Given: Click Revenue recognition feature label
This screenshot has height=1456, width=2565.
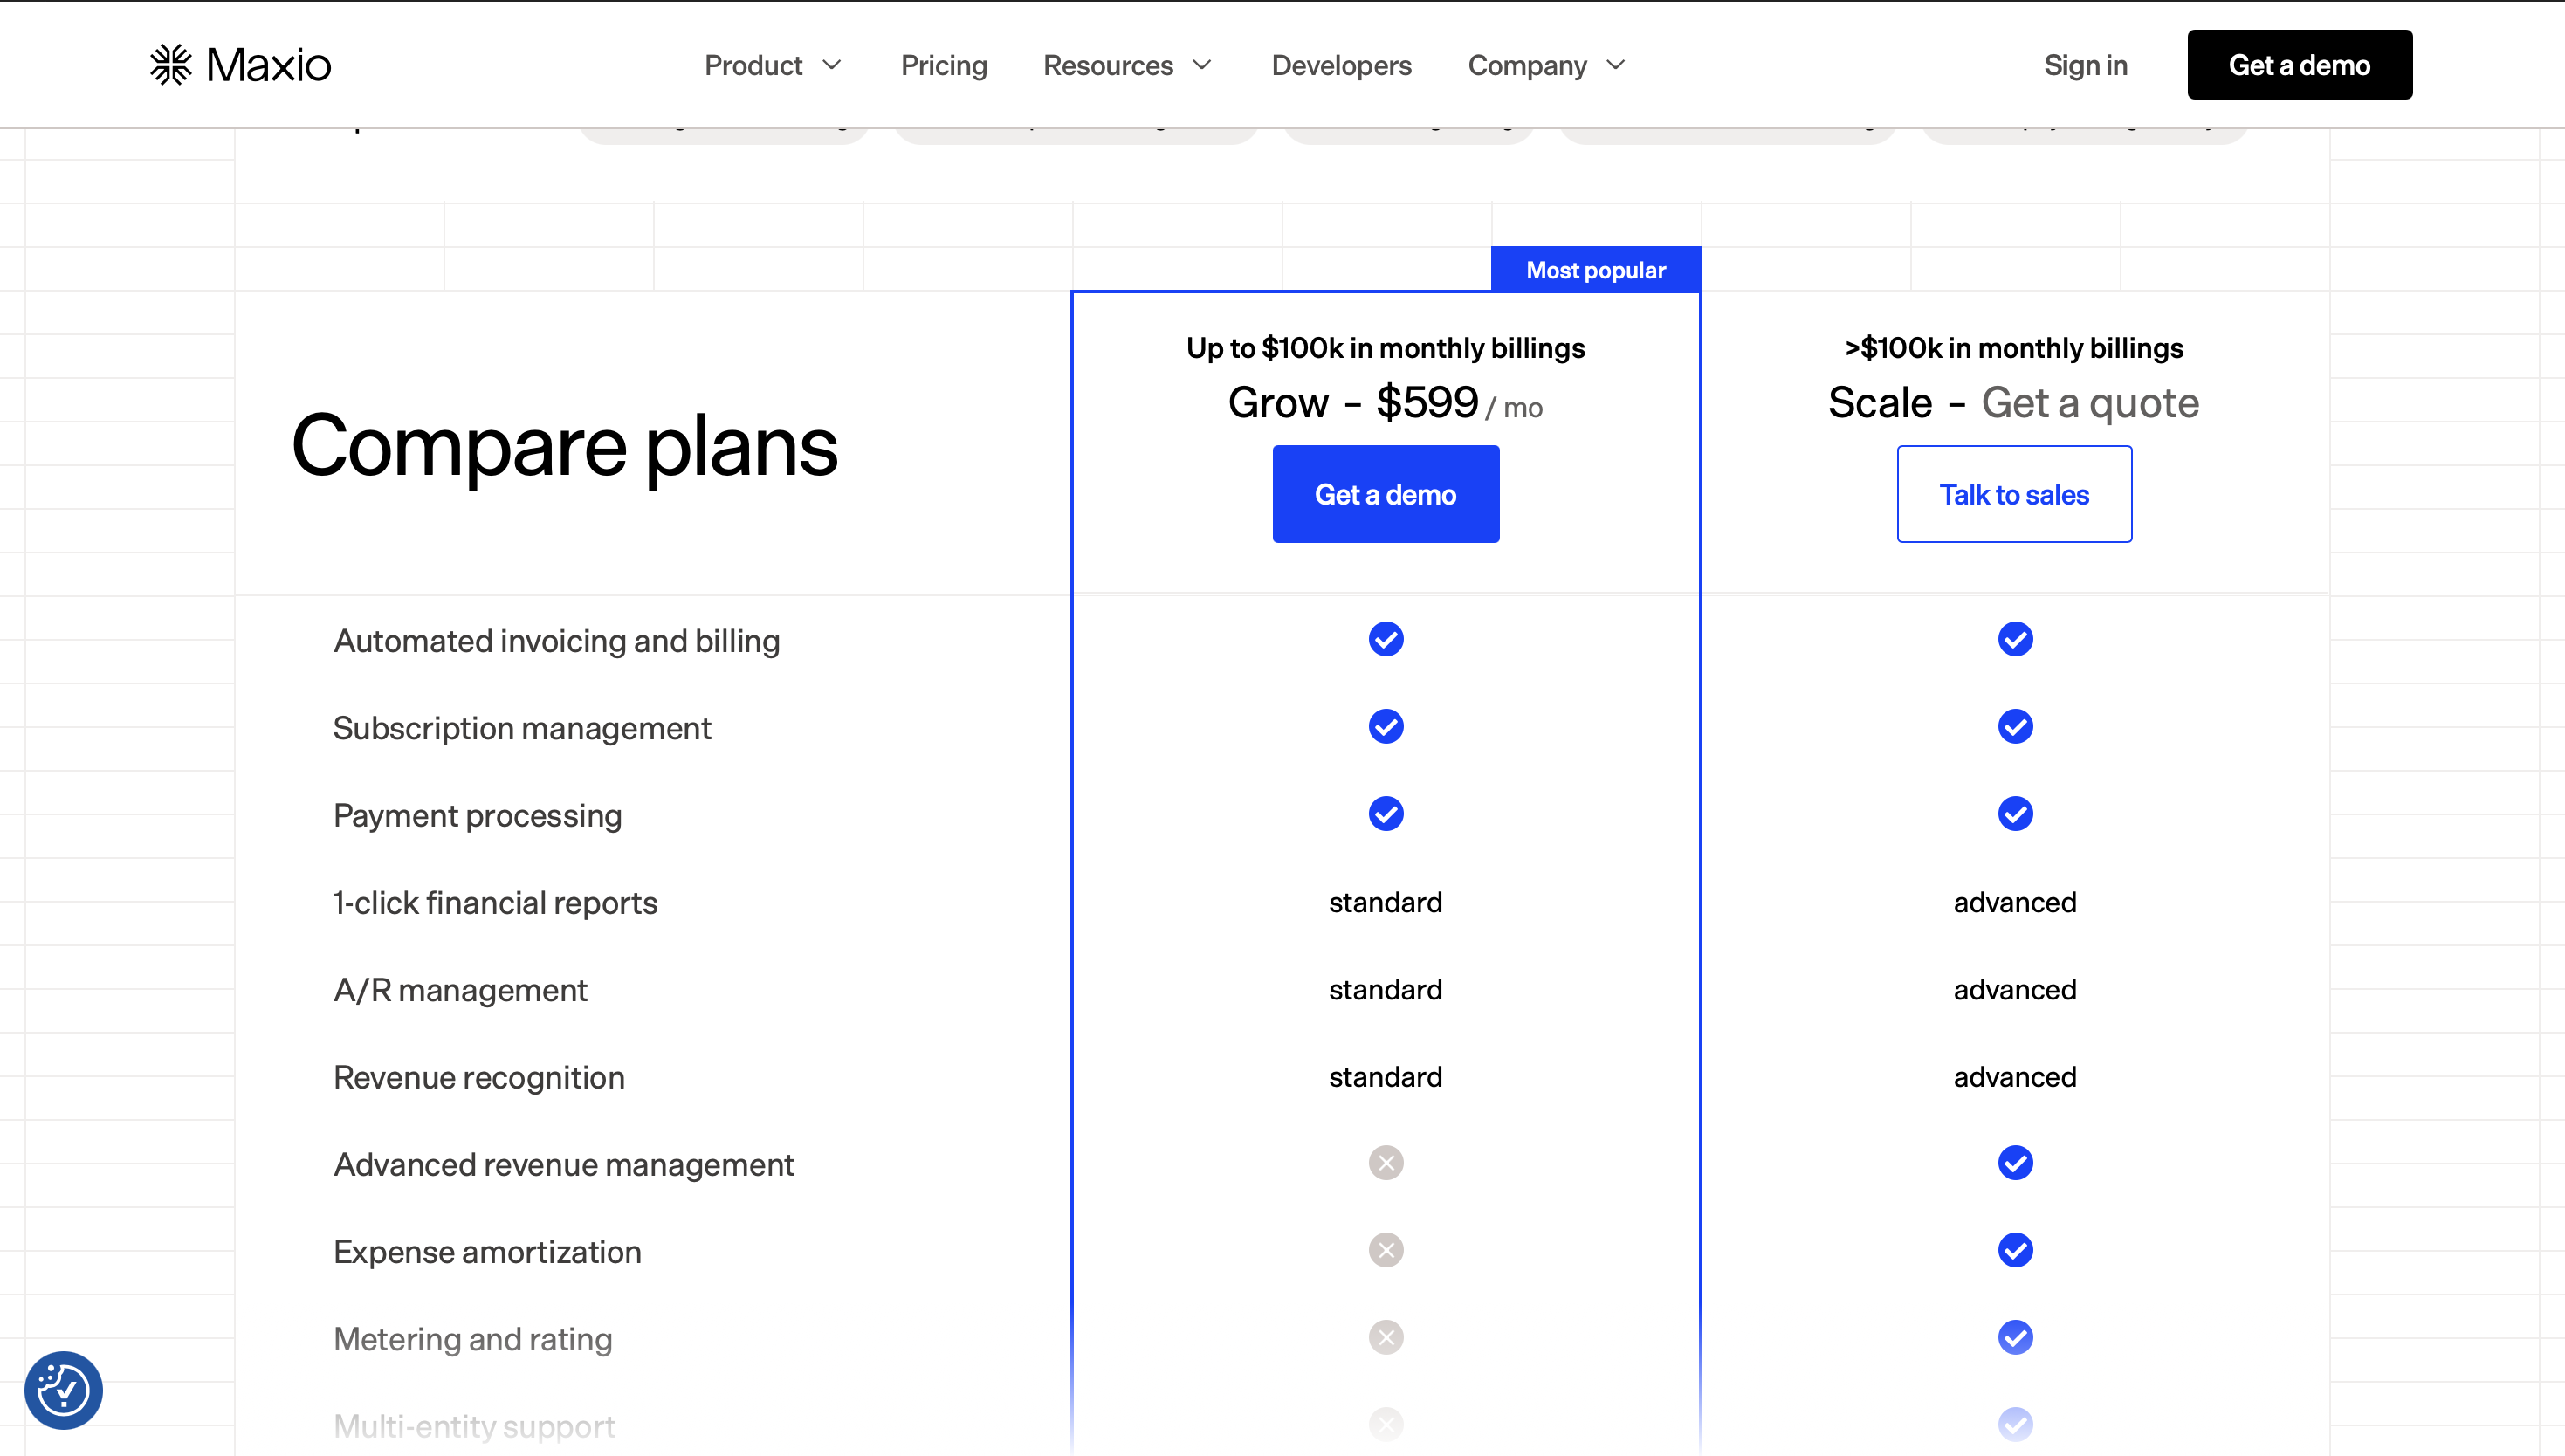Looking at the screenshot, I should 479,1077.
